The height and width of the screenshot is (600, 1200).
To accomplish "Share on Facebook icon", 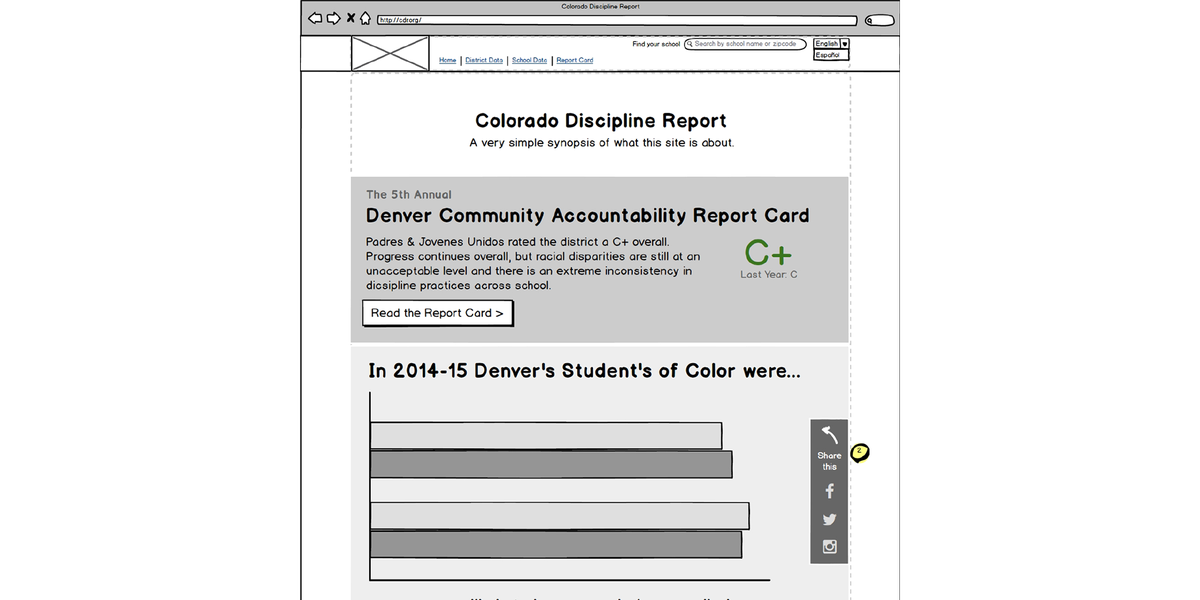I will [829, 491].
